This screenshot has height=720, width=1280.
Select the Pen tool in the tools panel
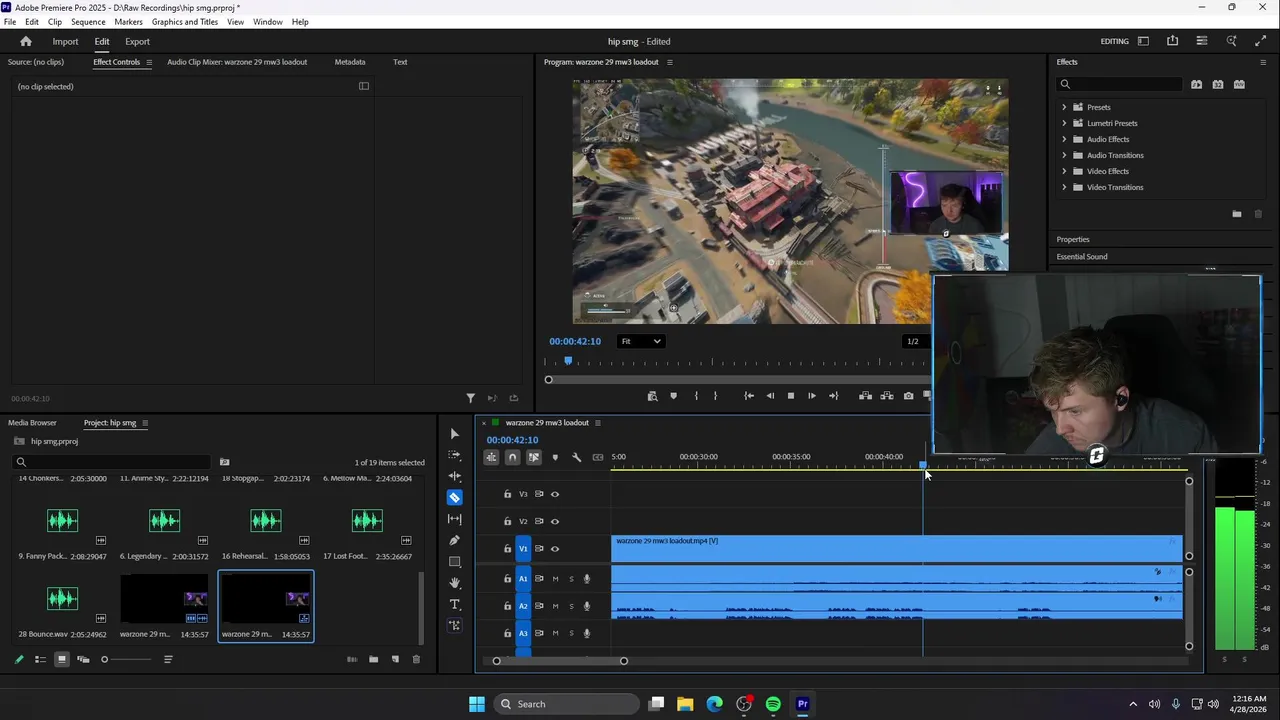[x=455, y=540]
